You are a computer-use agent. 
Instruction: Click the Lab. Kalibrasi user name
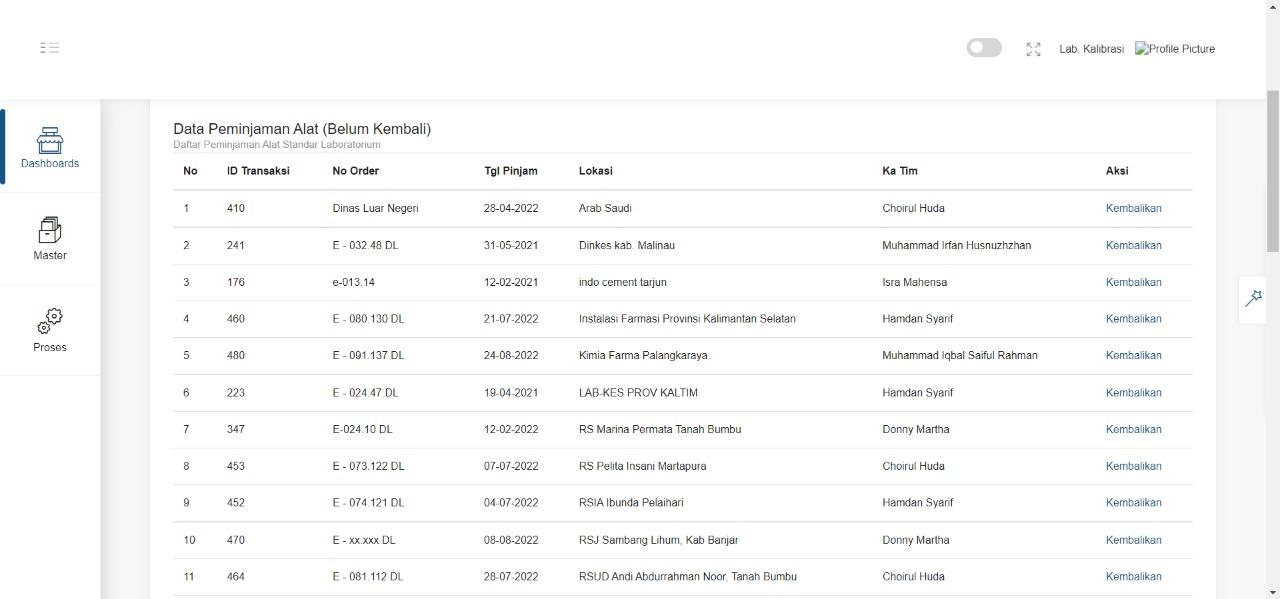(x=1091, y=49)
